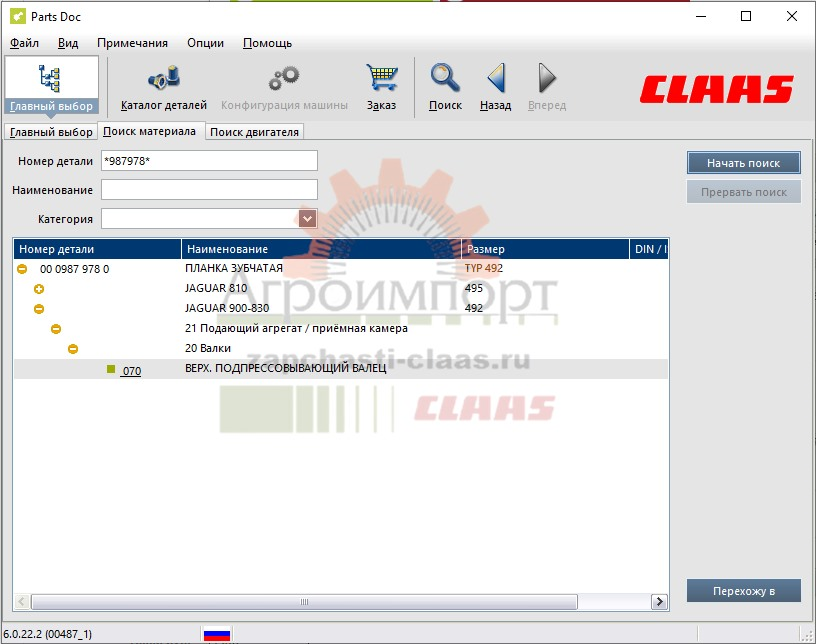The image size is (816, 644).
Task: Click the Поиск magnifier icon
Action: (x=445, y=78)
